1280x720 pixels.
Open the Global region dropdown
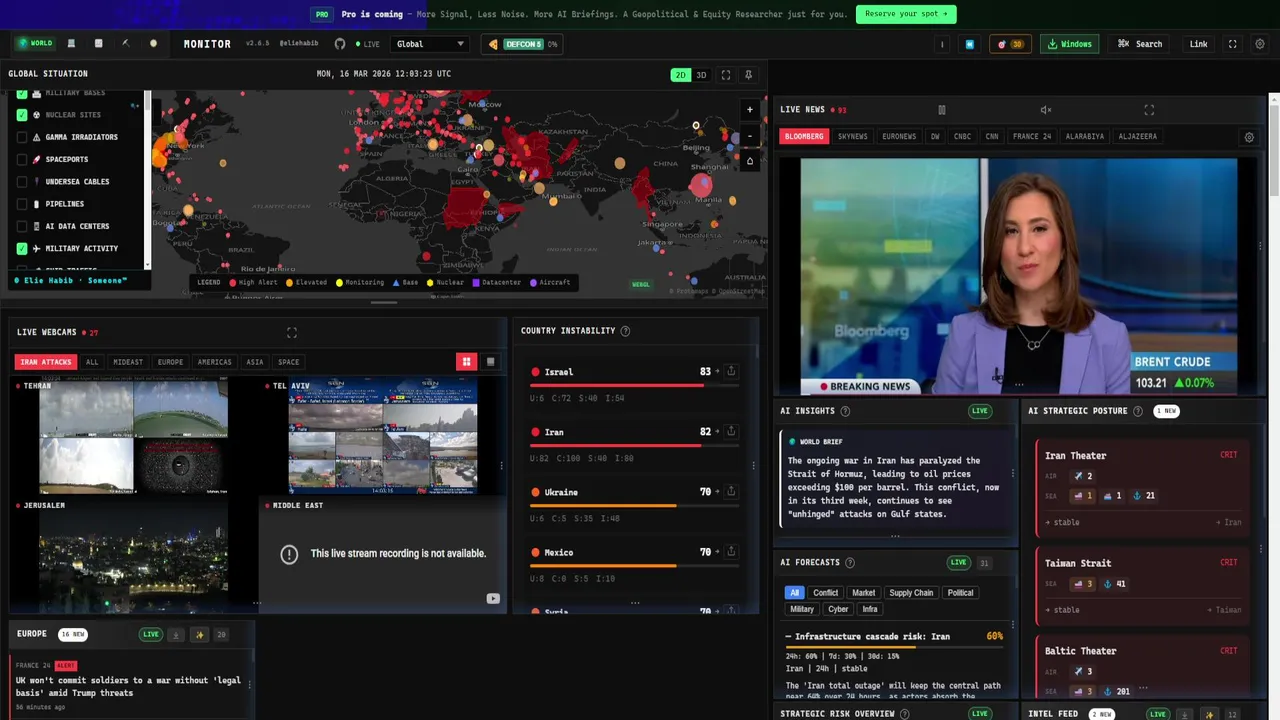pyautogui.click(x=430, y=44)
